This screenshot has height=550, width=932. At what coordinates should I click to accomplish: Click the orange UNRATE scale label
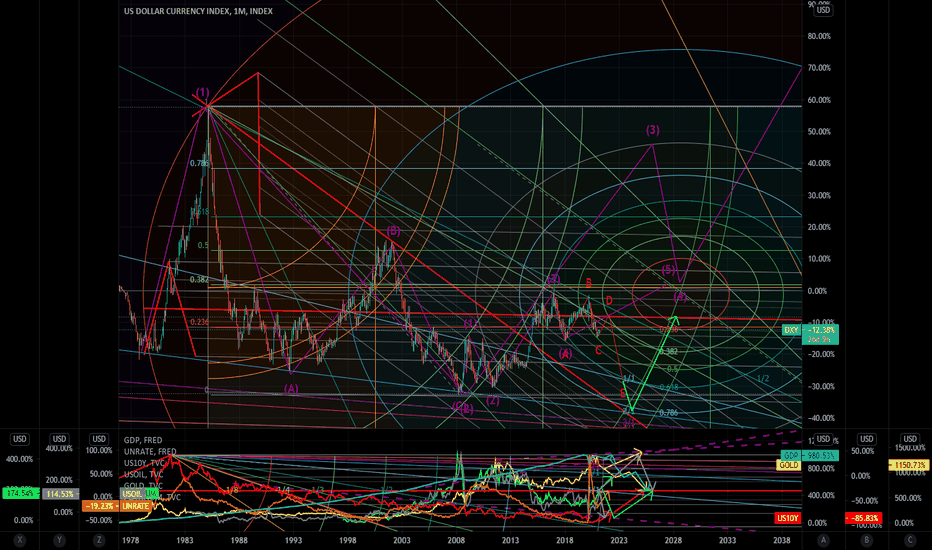tap(136, 506)
